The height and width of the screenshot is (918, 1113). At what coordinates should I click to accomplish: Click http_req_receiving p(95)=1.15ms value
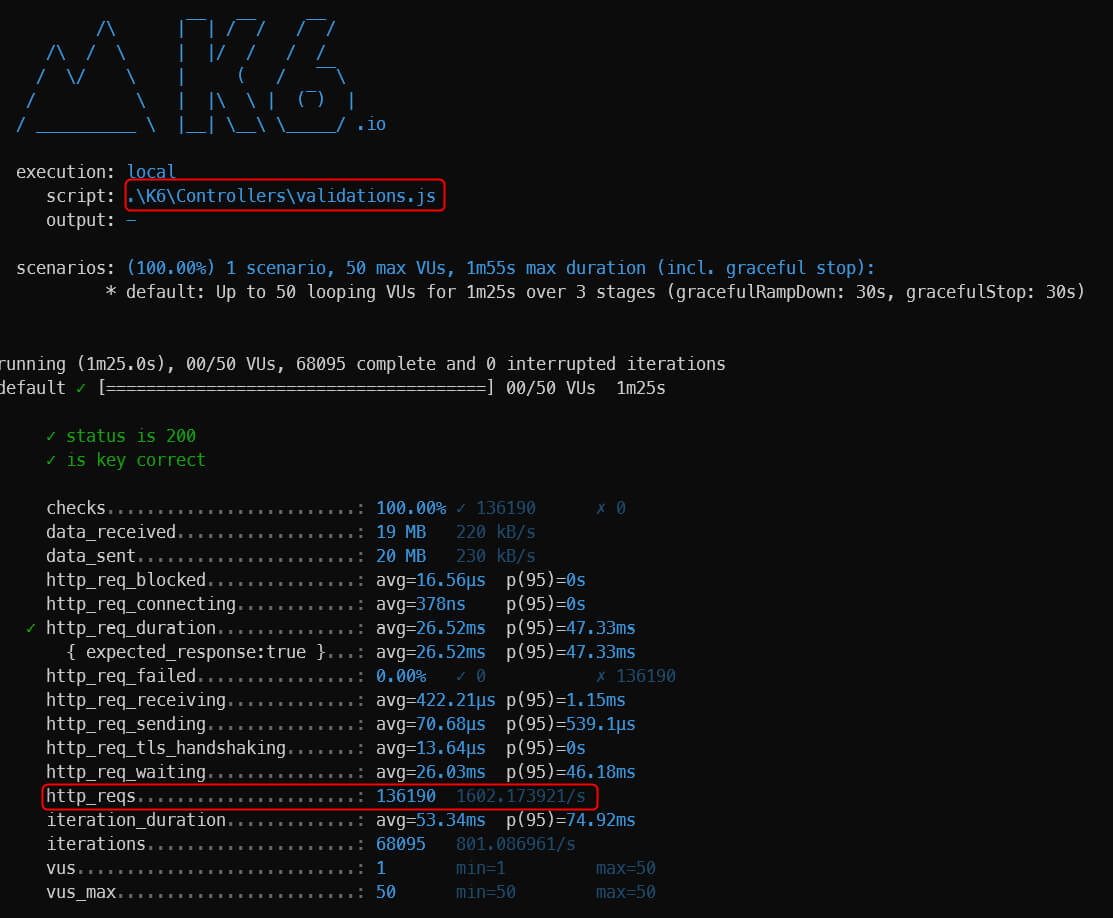(x=566, y=700)
